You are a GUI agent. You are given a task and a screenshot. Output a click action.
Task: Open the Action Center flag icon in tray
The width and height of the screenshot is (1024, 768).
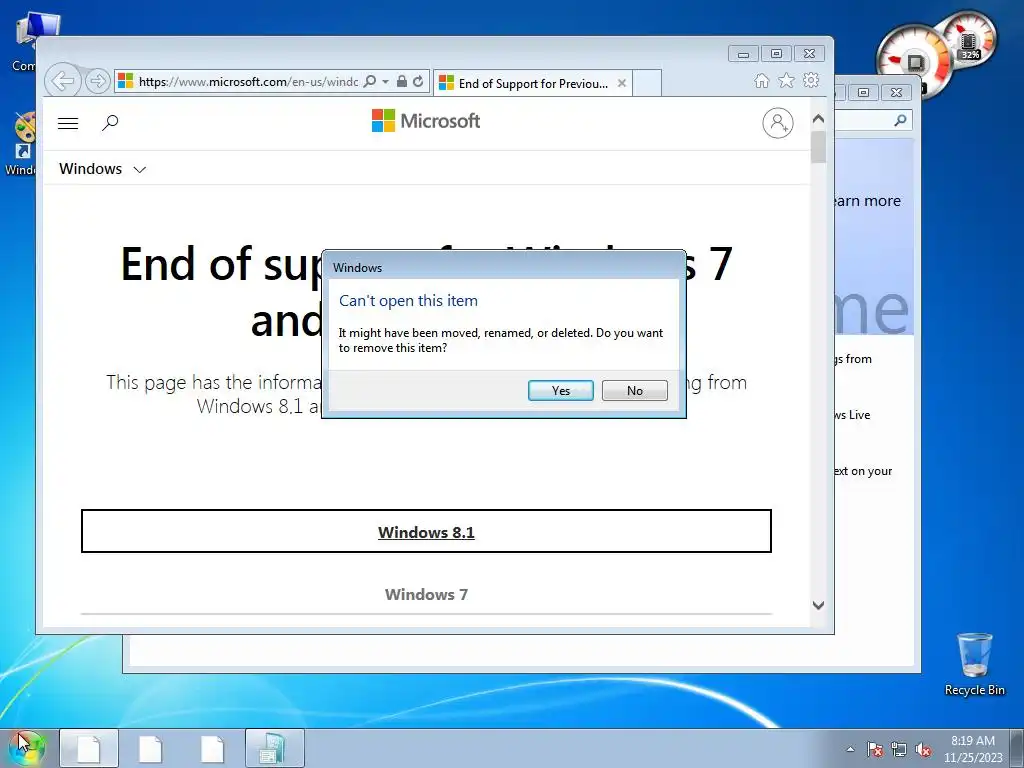tap(875, 750)
